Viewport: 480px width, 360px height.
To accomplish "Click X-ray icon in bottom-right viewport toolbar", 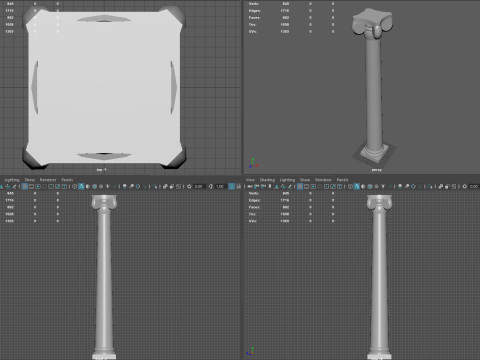I will click(x=441, y=187).
